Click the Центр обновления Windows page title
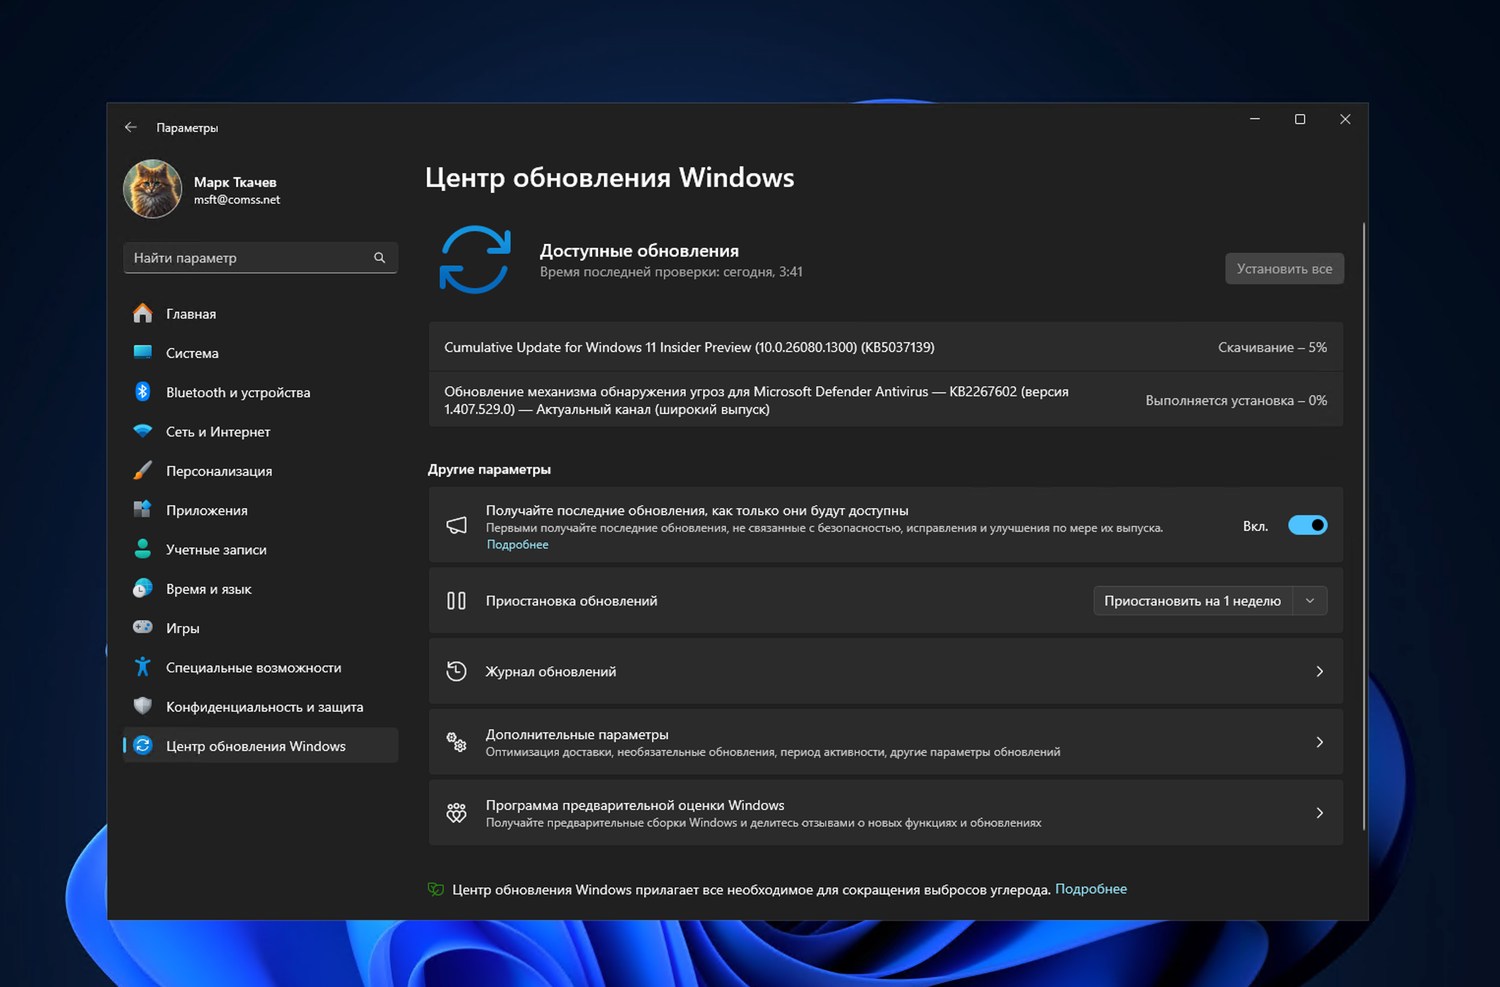 pyautogui.click(x=609, y=177)
